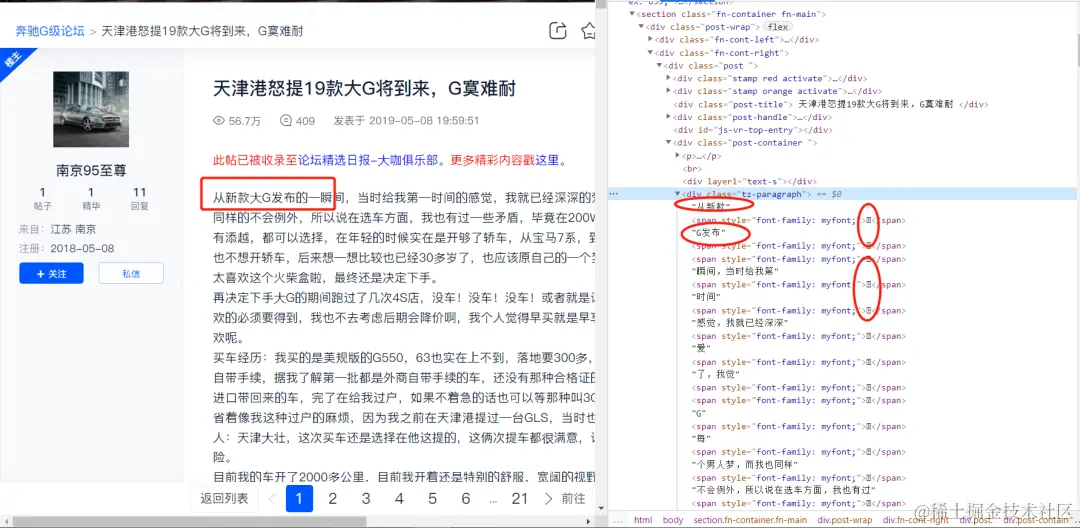
Task: Collapse the div class post node
Action: [659, 65]
